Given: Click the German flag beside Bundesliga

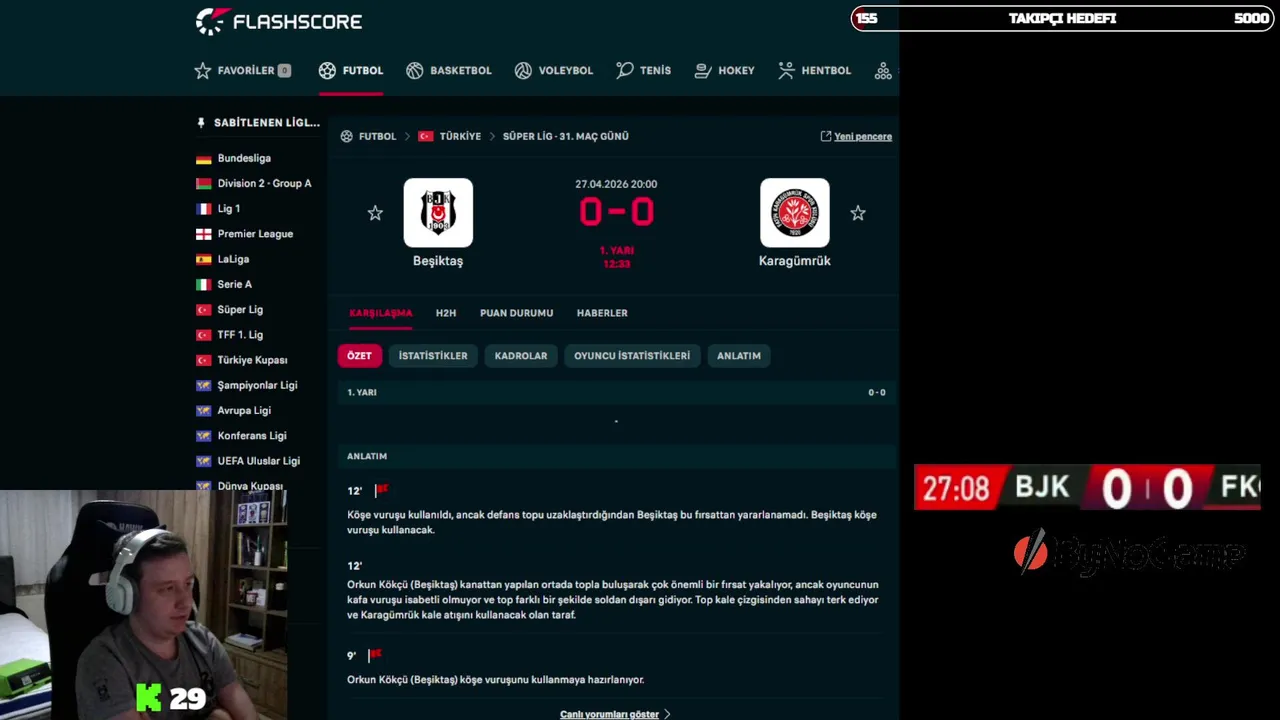Looking at the screenshot, I should click(204, 159).
